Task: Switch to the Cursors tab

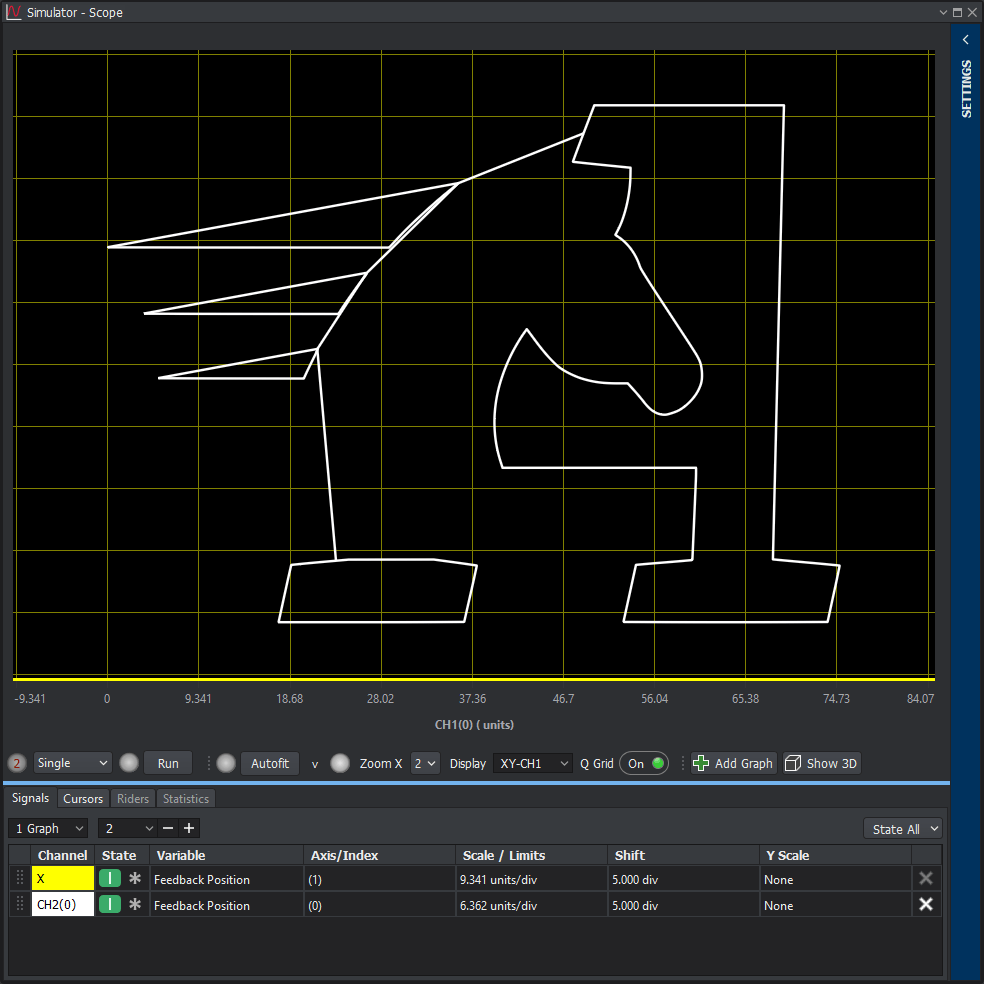Action: pos(82,798)
